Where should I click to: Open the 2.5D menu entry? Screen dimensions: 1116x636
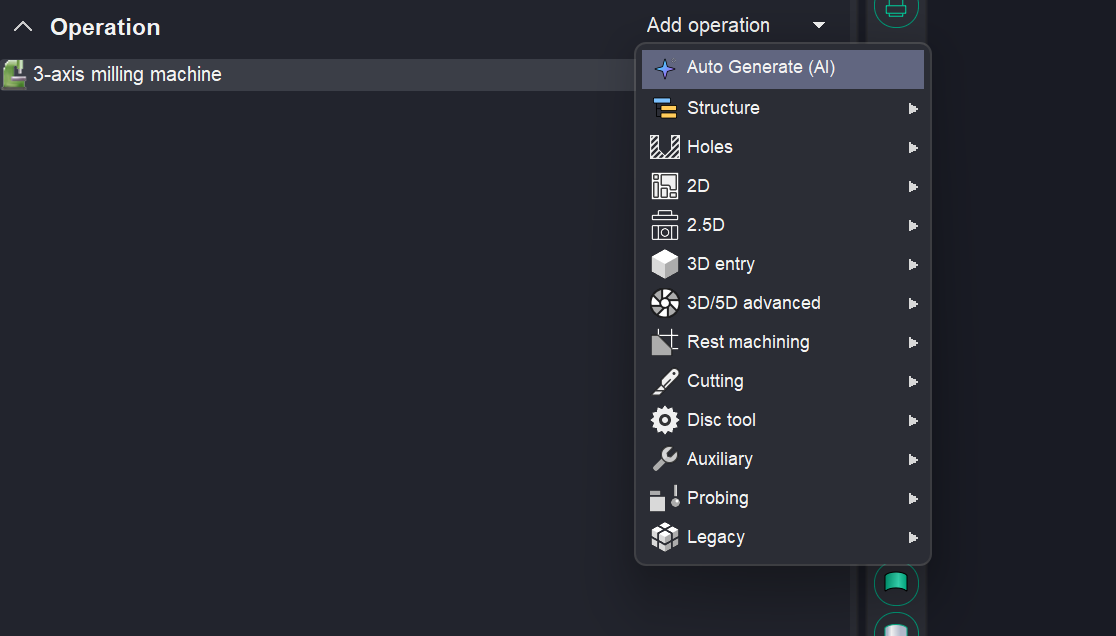[x=706, y=225]
